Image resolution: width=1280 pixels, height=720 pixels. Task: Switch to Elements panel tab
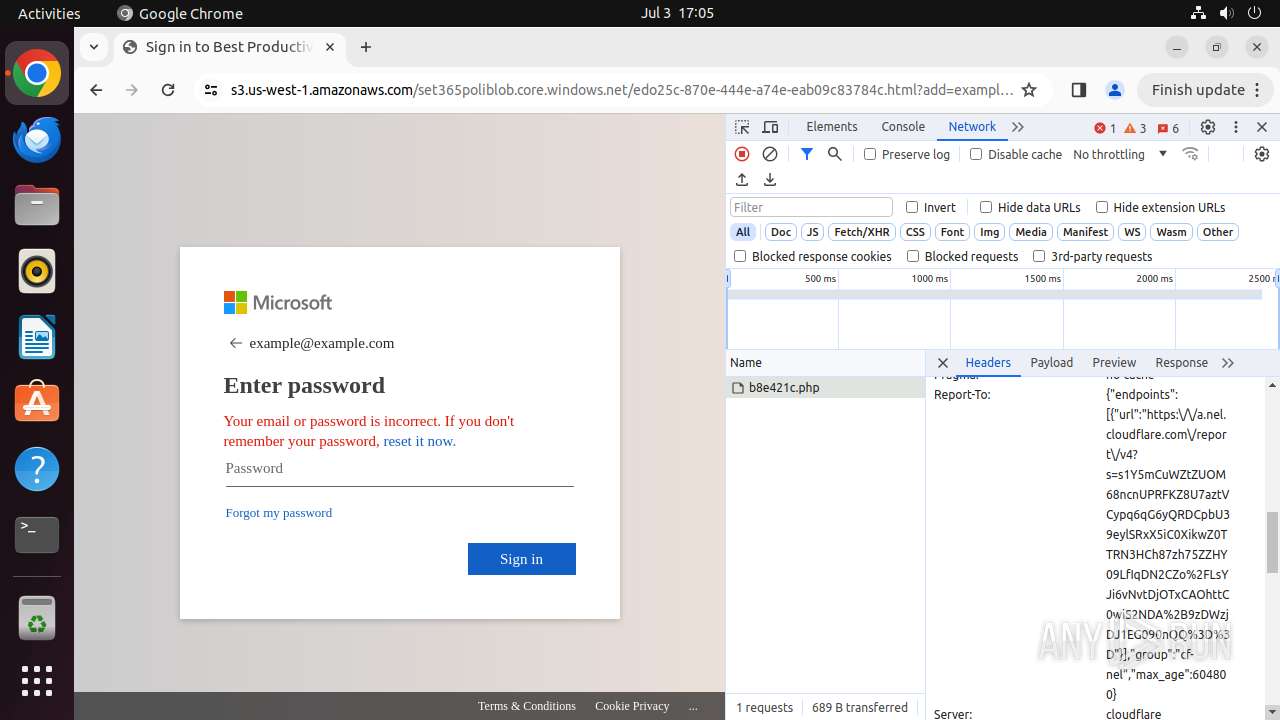click(x=832, y=127)
